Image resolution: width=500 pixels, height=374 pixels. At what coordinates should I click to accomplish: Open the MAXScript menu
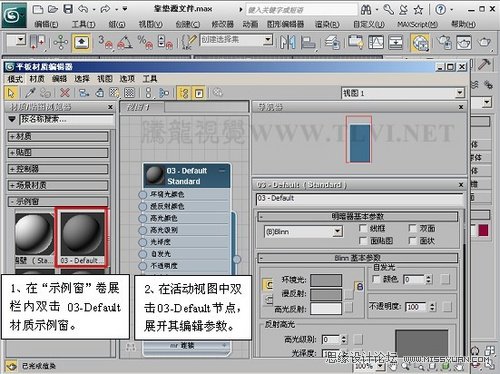pos(417,24)
